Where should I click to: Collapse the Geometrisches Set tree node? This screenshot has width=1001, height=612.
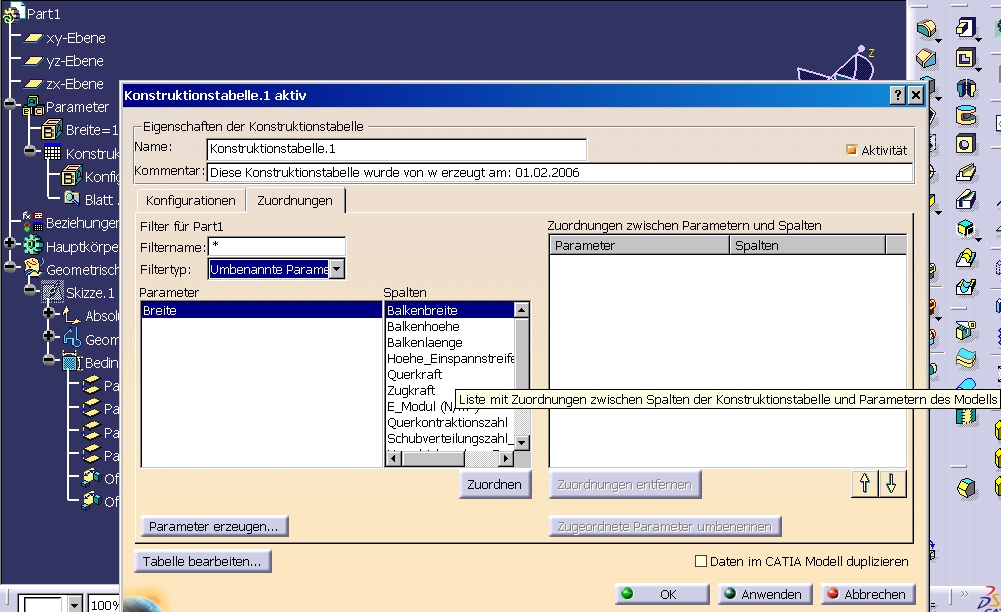pyautogui.click(x=10, y=266)
